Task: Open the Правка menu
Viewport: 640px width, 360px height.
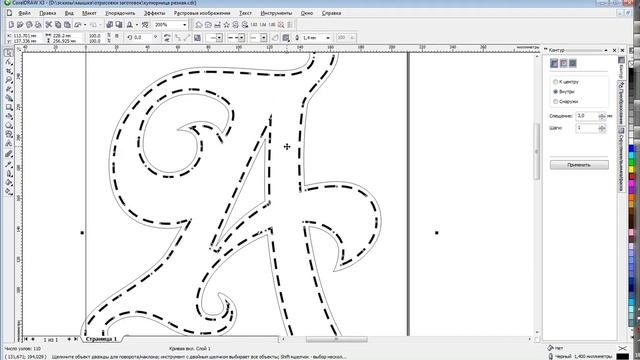Action: pos(48,13)
